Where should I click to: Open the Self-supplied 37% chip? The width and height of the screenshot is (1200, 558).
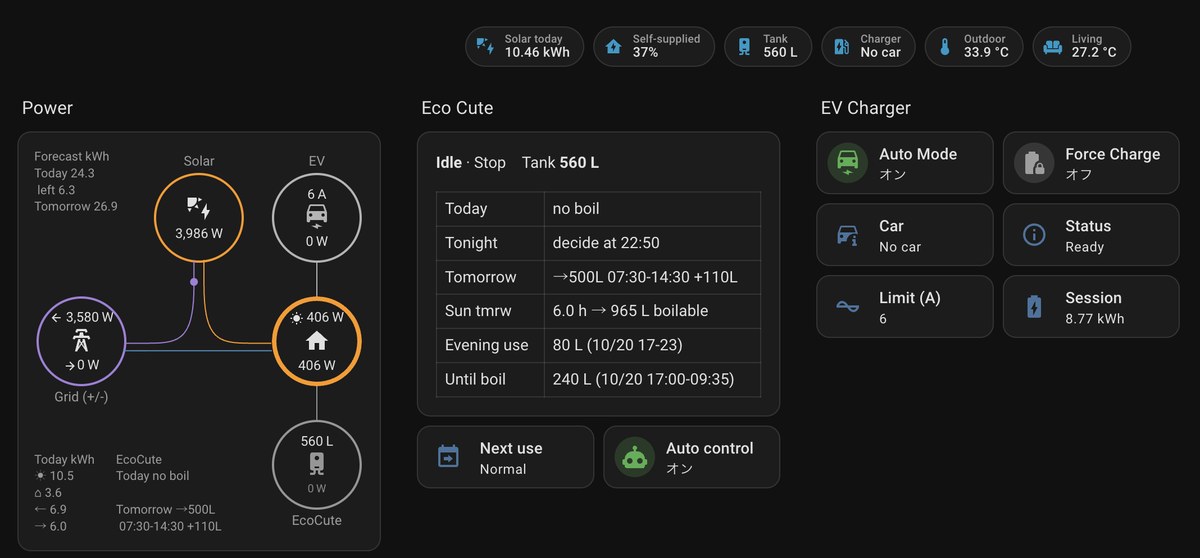point(654,46)
